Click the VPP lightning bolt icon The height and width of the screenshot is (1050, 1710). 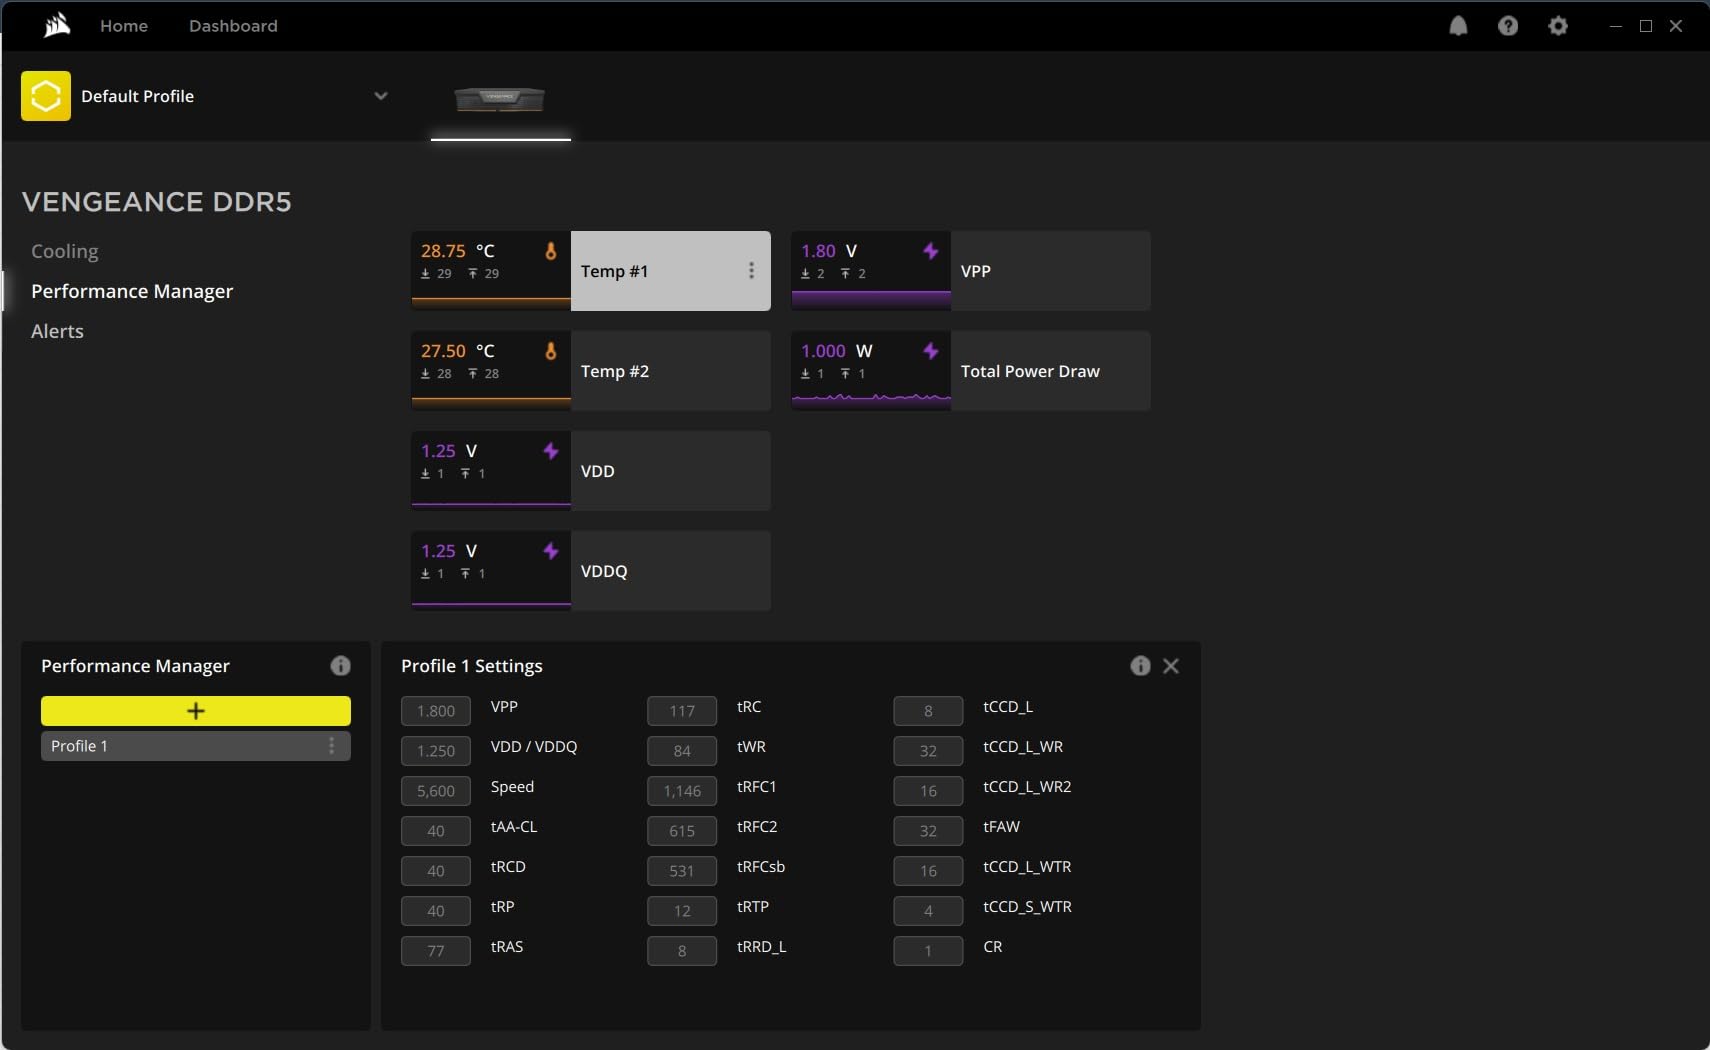point(930,251)
